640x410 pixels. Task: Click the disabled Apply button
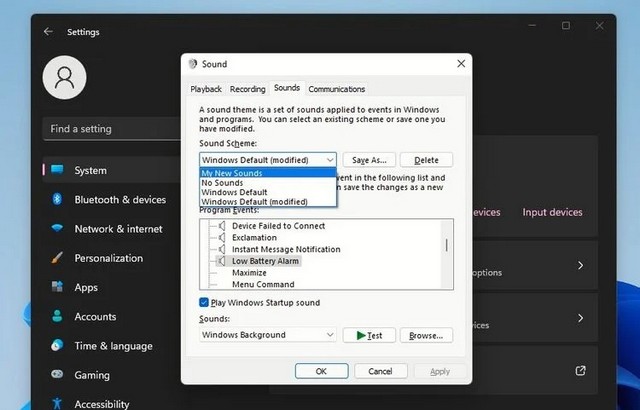coord(440,371)
